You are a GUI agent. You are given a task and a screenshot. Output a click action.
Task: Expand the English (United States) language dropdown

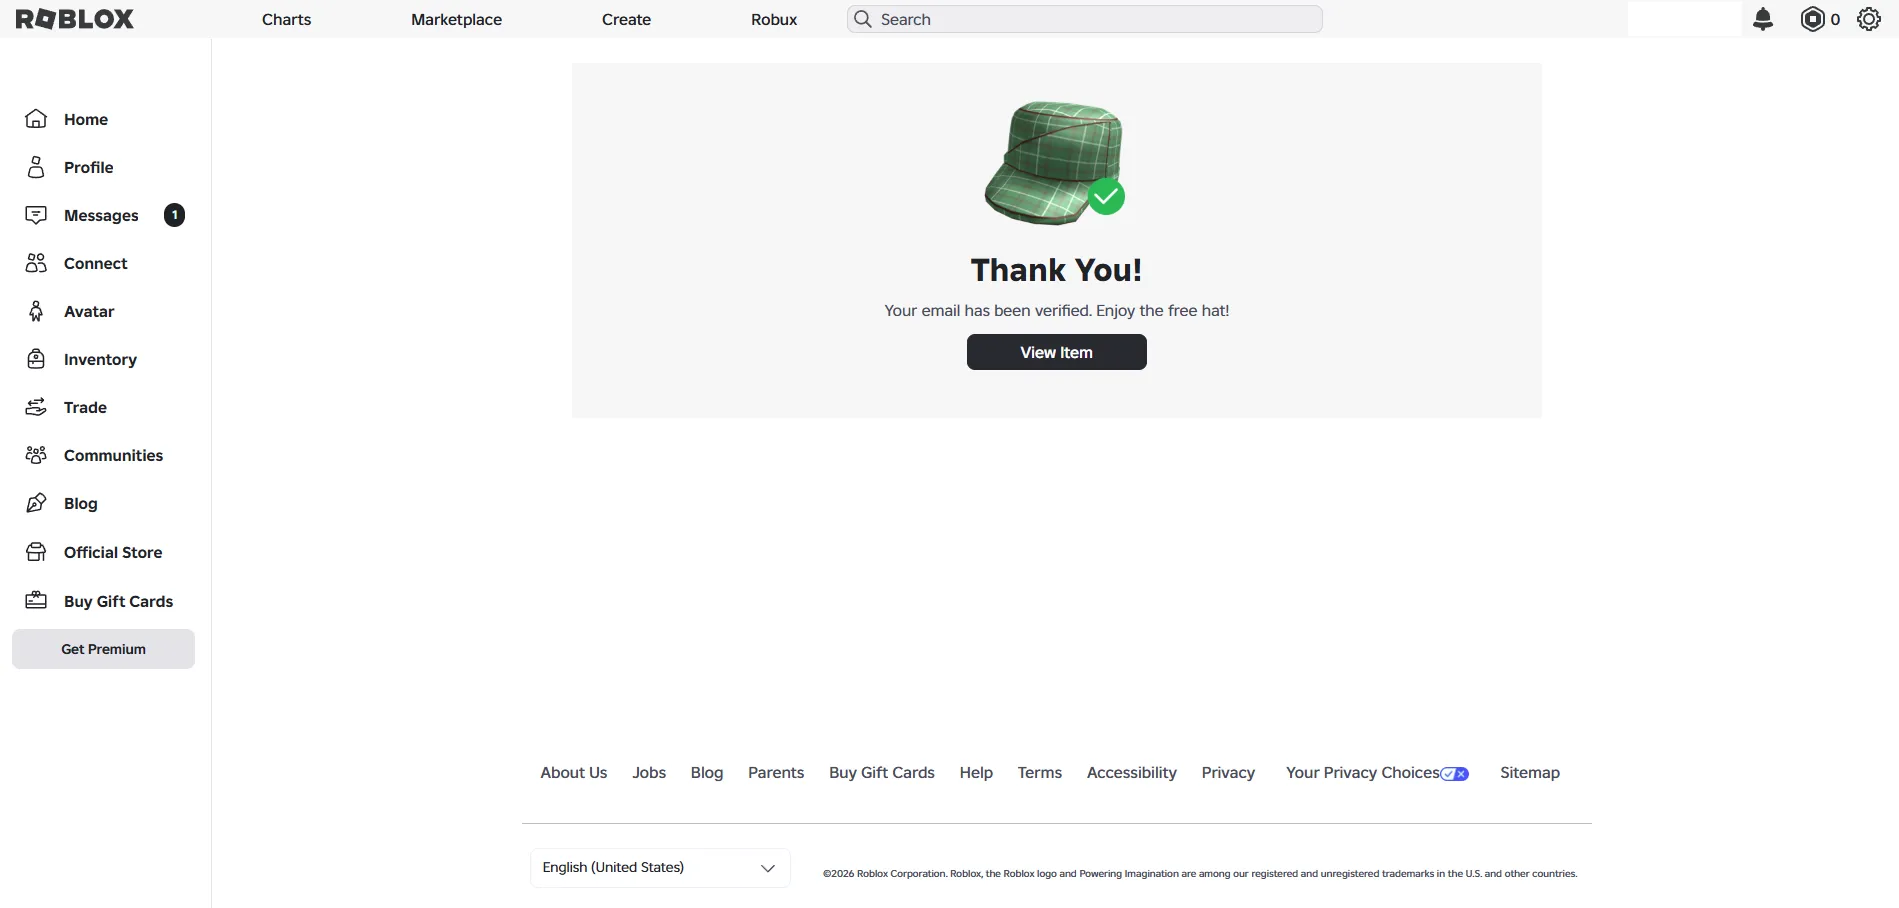click(x=660, y=868)
